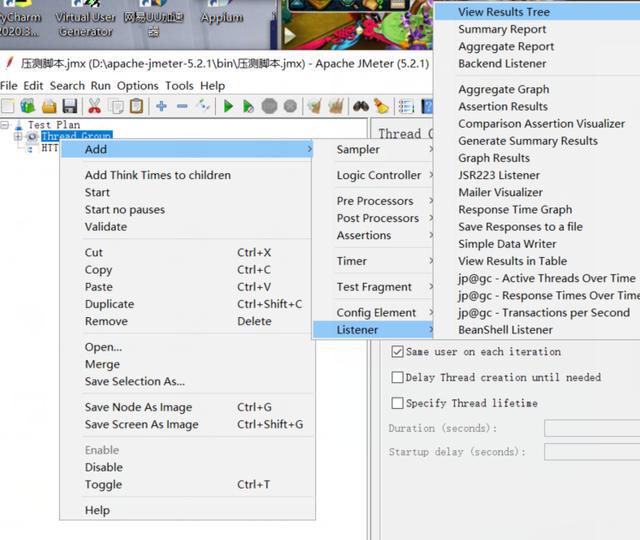Choose Backend Listener entry

tap(537, 64)
